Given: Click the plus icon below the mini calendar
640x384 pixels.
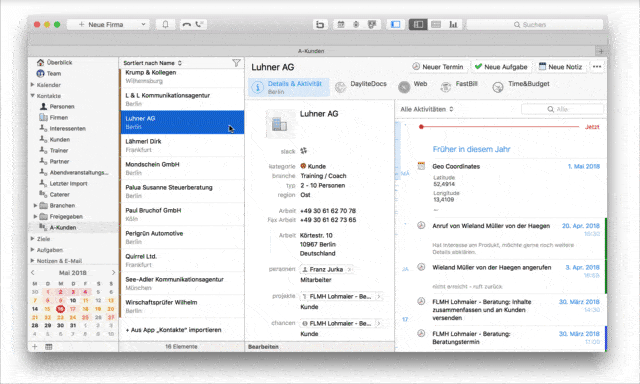Looking at the screenshot, I should (x=35, y=347).
